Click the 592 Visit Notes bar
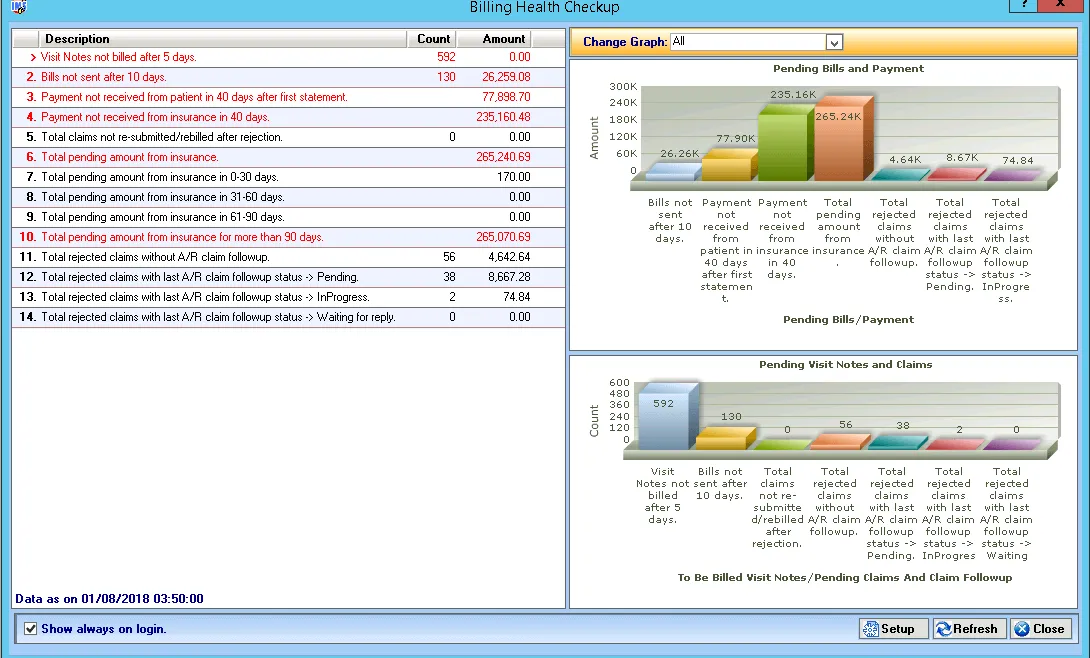 pos(663,417)
